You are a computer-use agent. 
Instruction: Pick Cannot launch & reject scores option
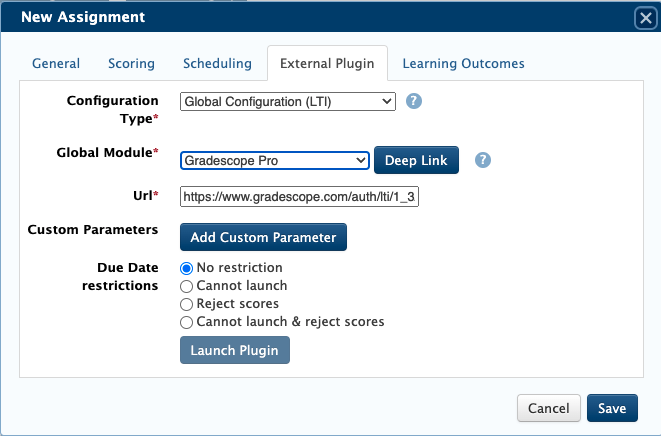pyautogui.click(x=185, y=322)
